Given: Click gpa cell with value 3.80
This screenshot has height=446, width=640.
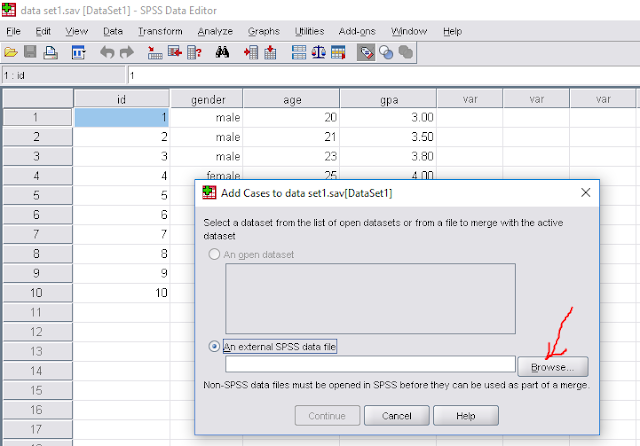Looking at the screenshot, I should click(x=388, y=156).
